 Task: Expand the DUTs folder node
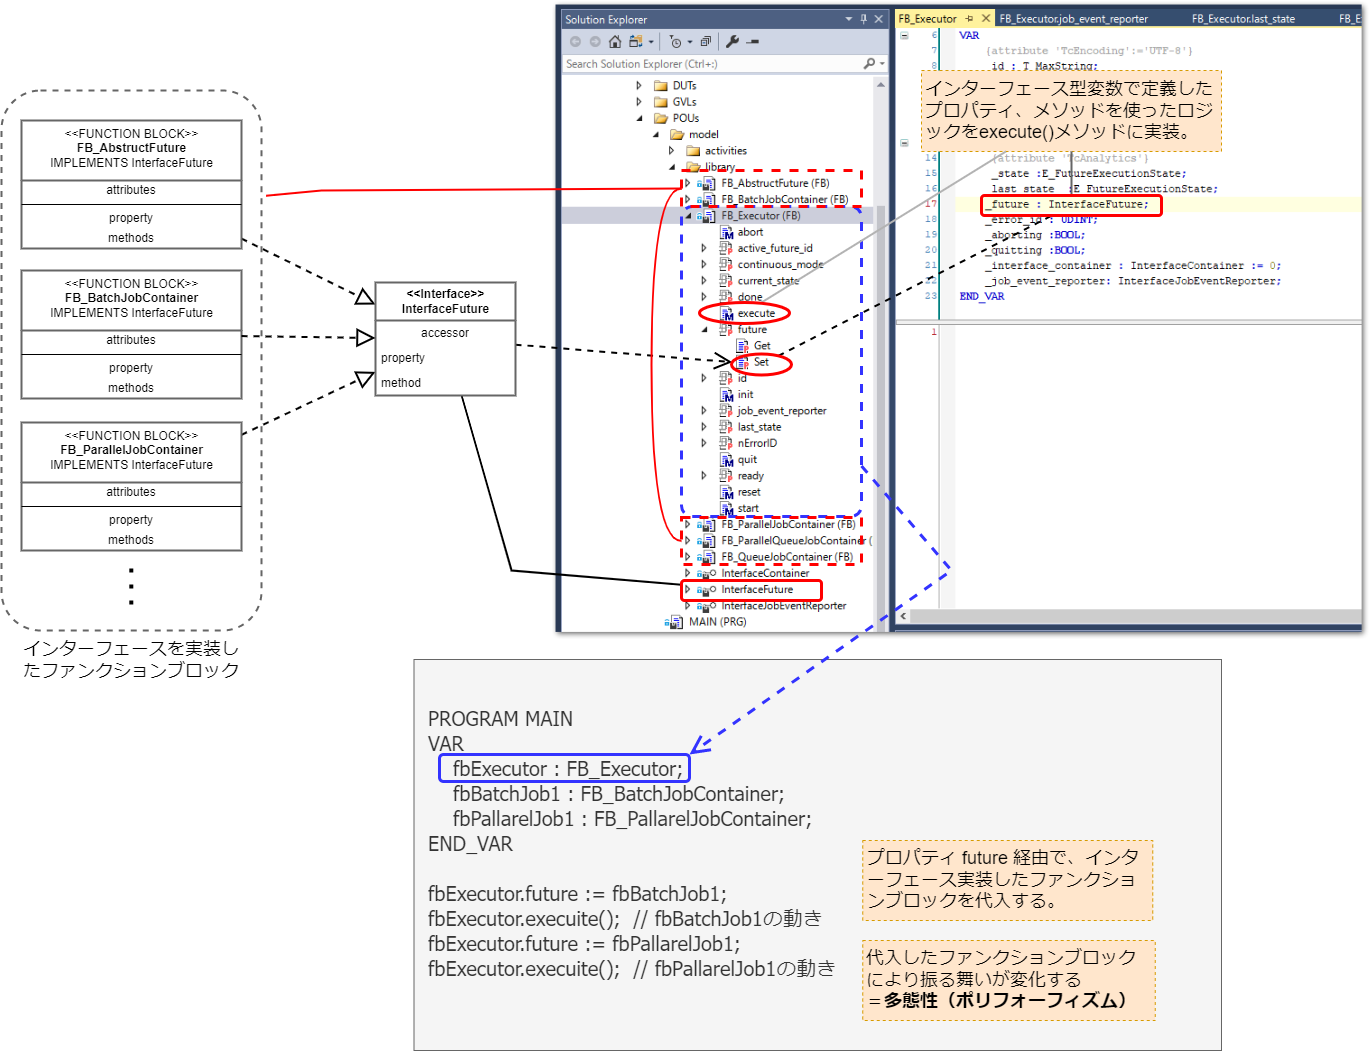(639, 86)
